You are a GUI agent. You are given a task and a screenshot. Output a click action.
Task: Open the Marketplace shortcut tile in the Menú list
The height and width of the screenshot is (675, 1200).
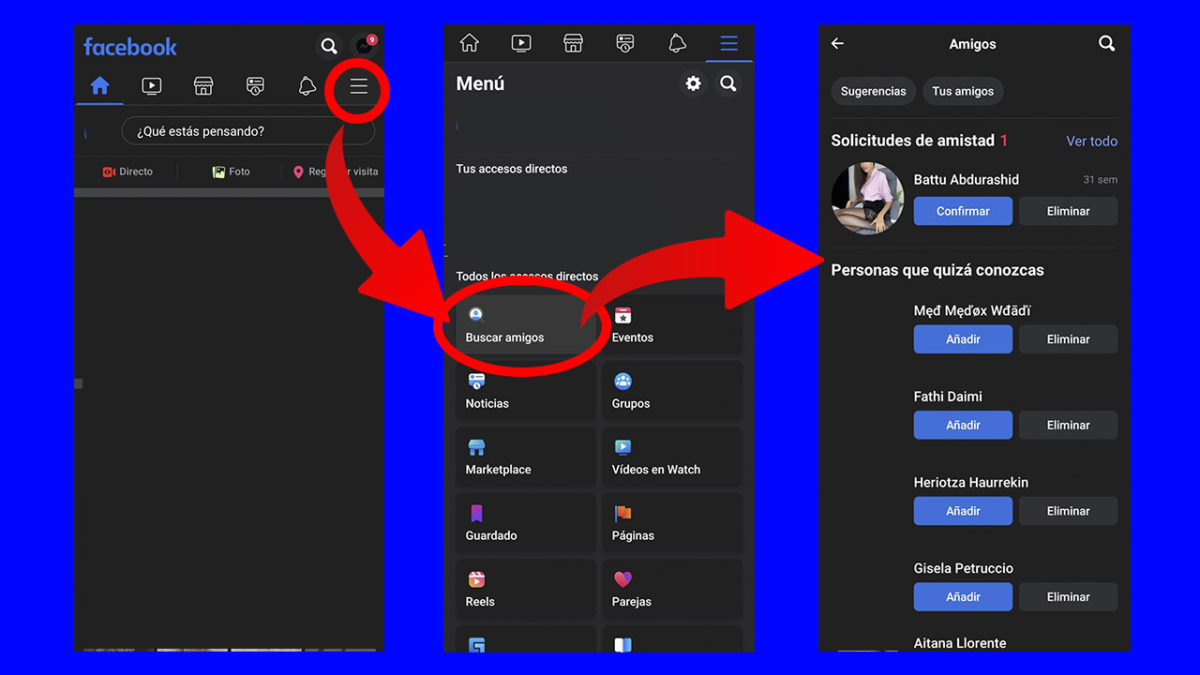pyautogui.click(x=525, y=458)
